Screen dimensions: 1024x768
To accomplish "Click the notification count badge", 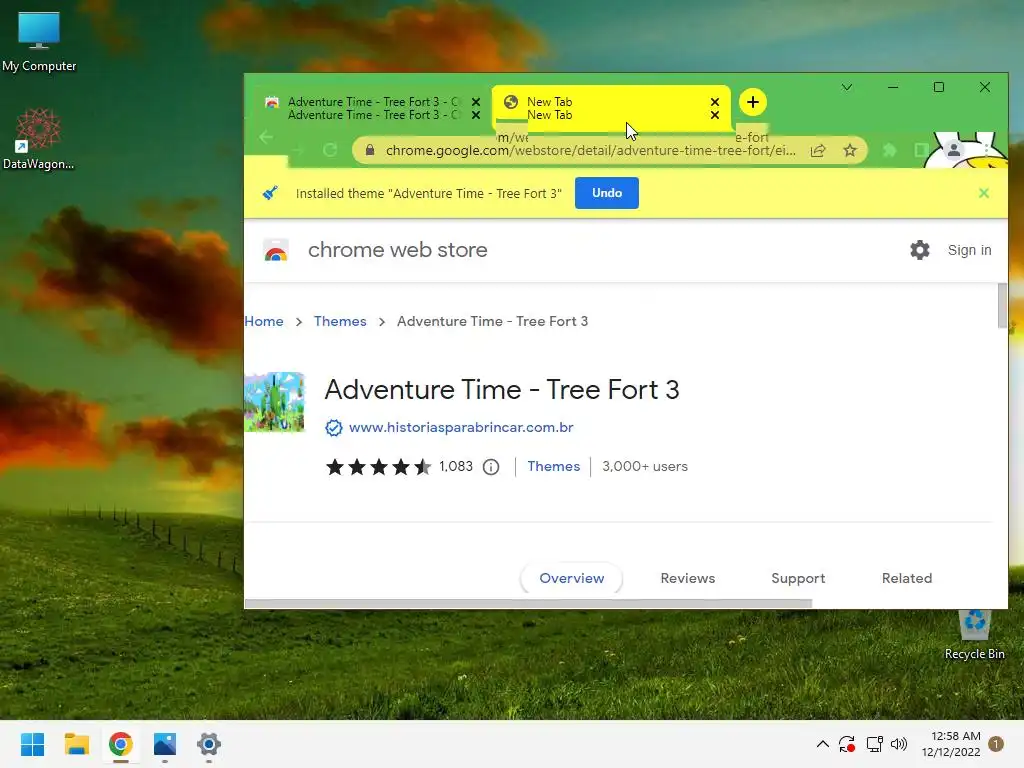I will pyautogui.click(x=996, y=744).
